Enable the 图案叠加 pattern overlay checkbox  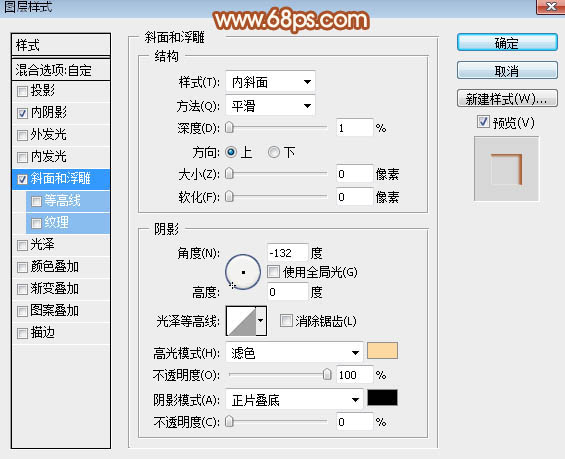click(22, 311)
